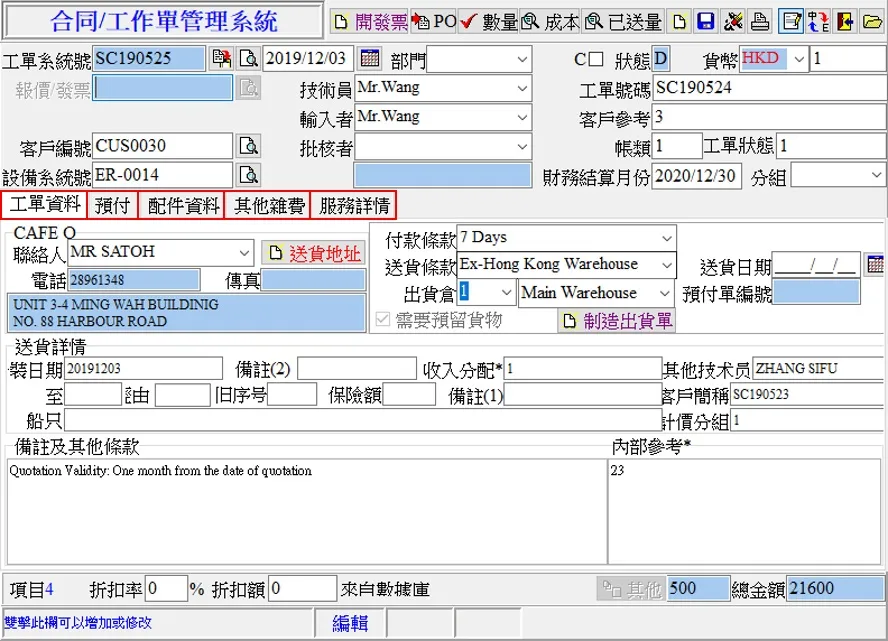This screenshot has width=888, height=641.
Task: Click the printer icon in the toolbar
Action: (761, 22)
